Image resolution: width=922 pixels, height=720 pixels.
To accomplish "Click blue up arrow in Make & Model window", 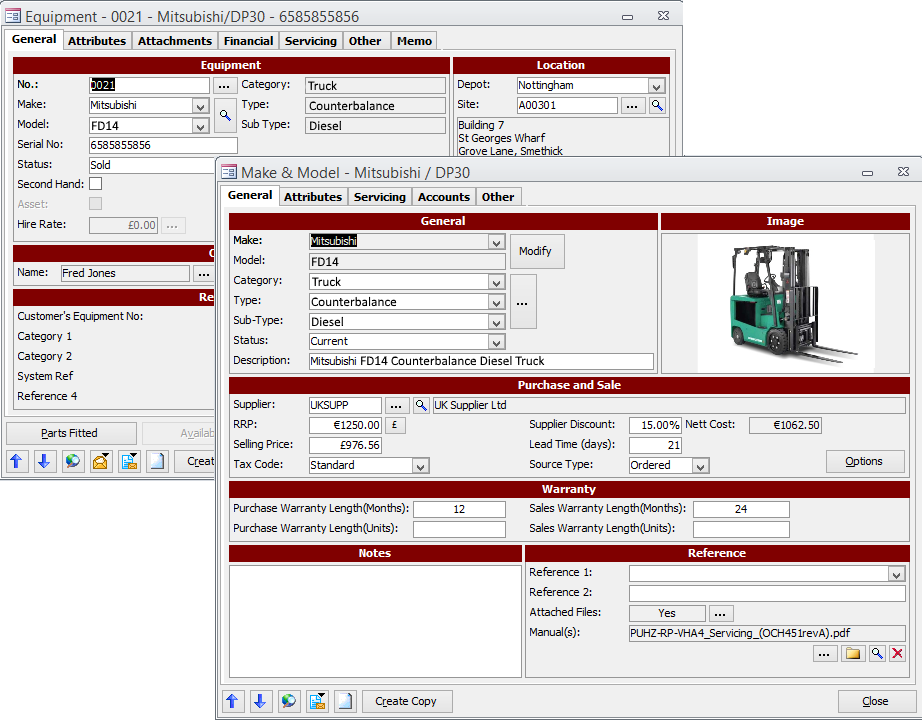I will click(x=232, y=701).
